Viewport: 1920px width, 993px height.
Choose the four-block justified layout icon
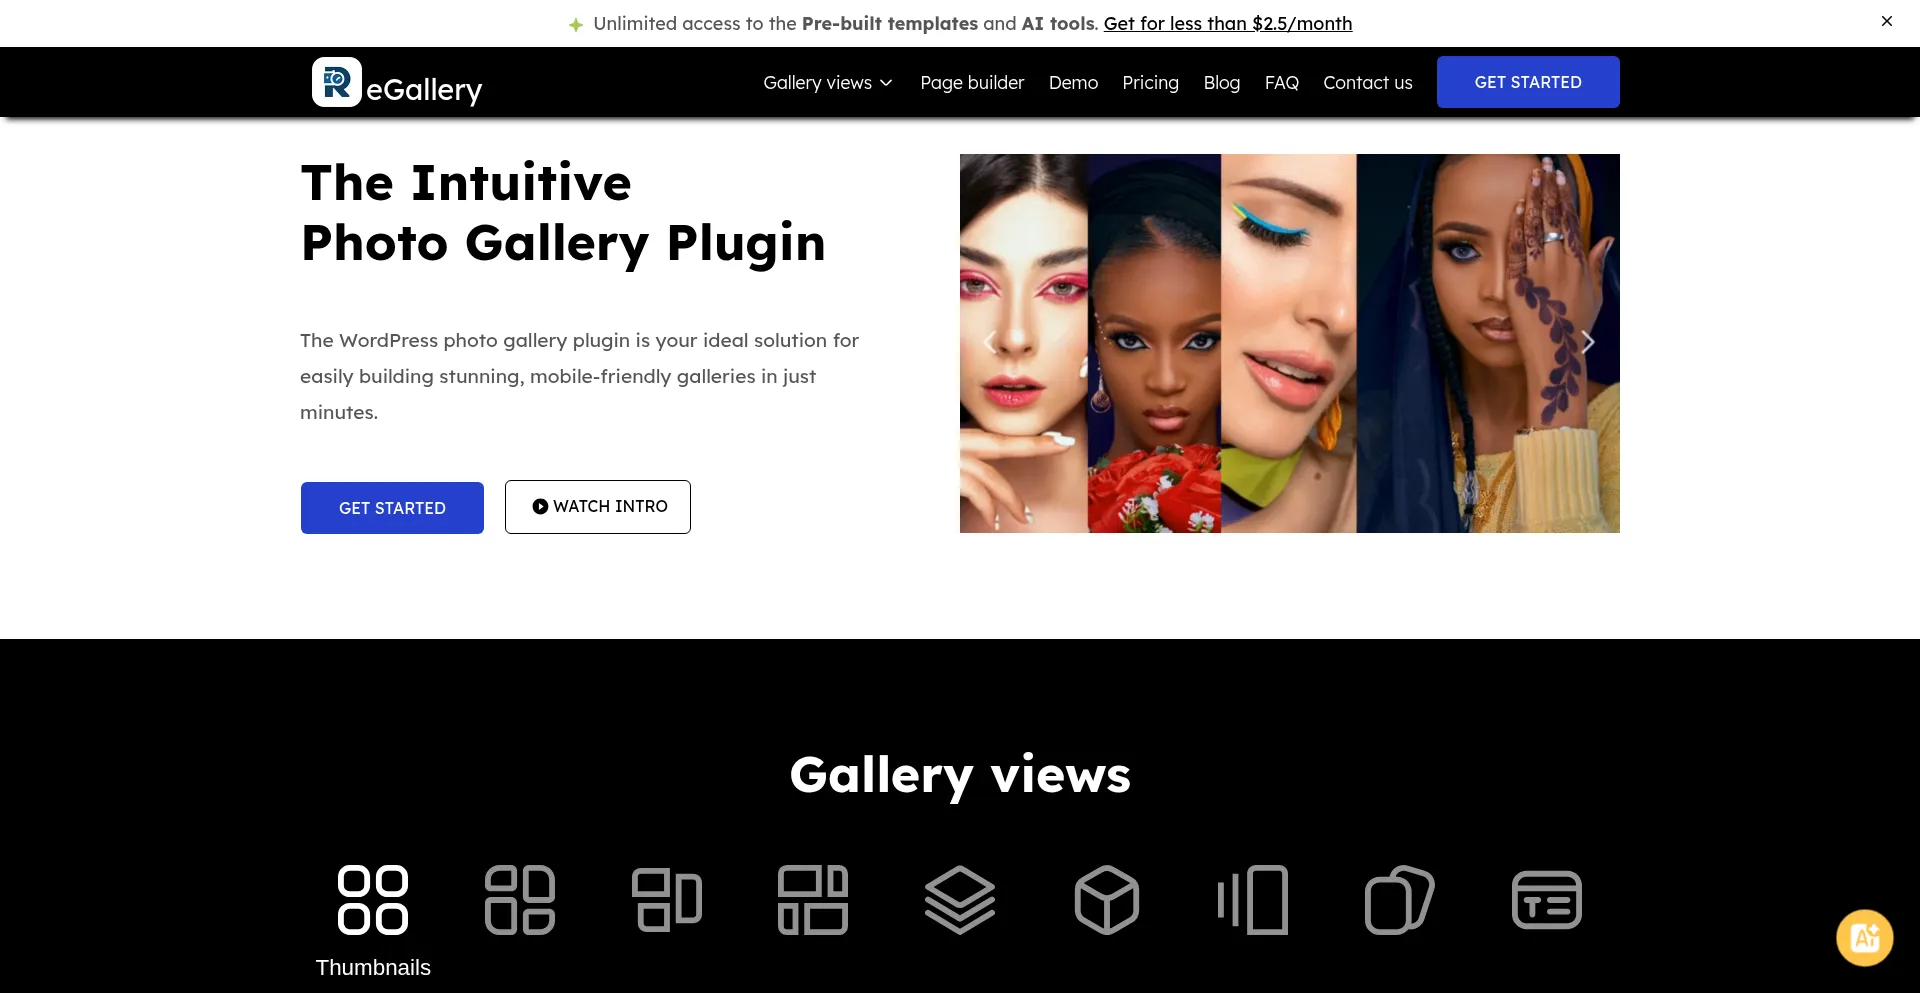click(813, 900)
